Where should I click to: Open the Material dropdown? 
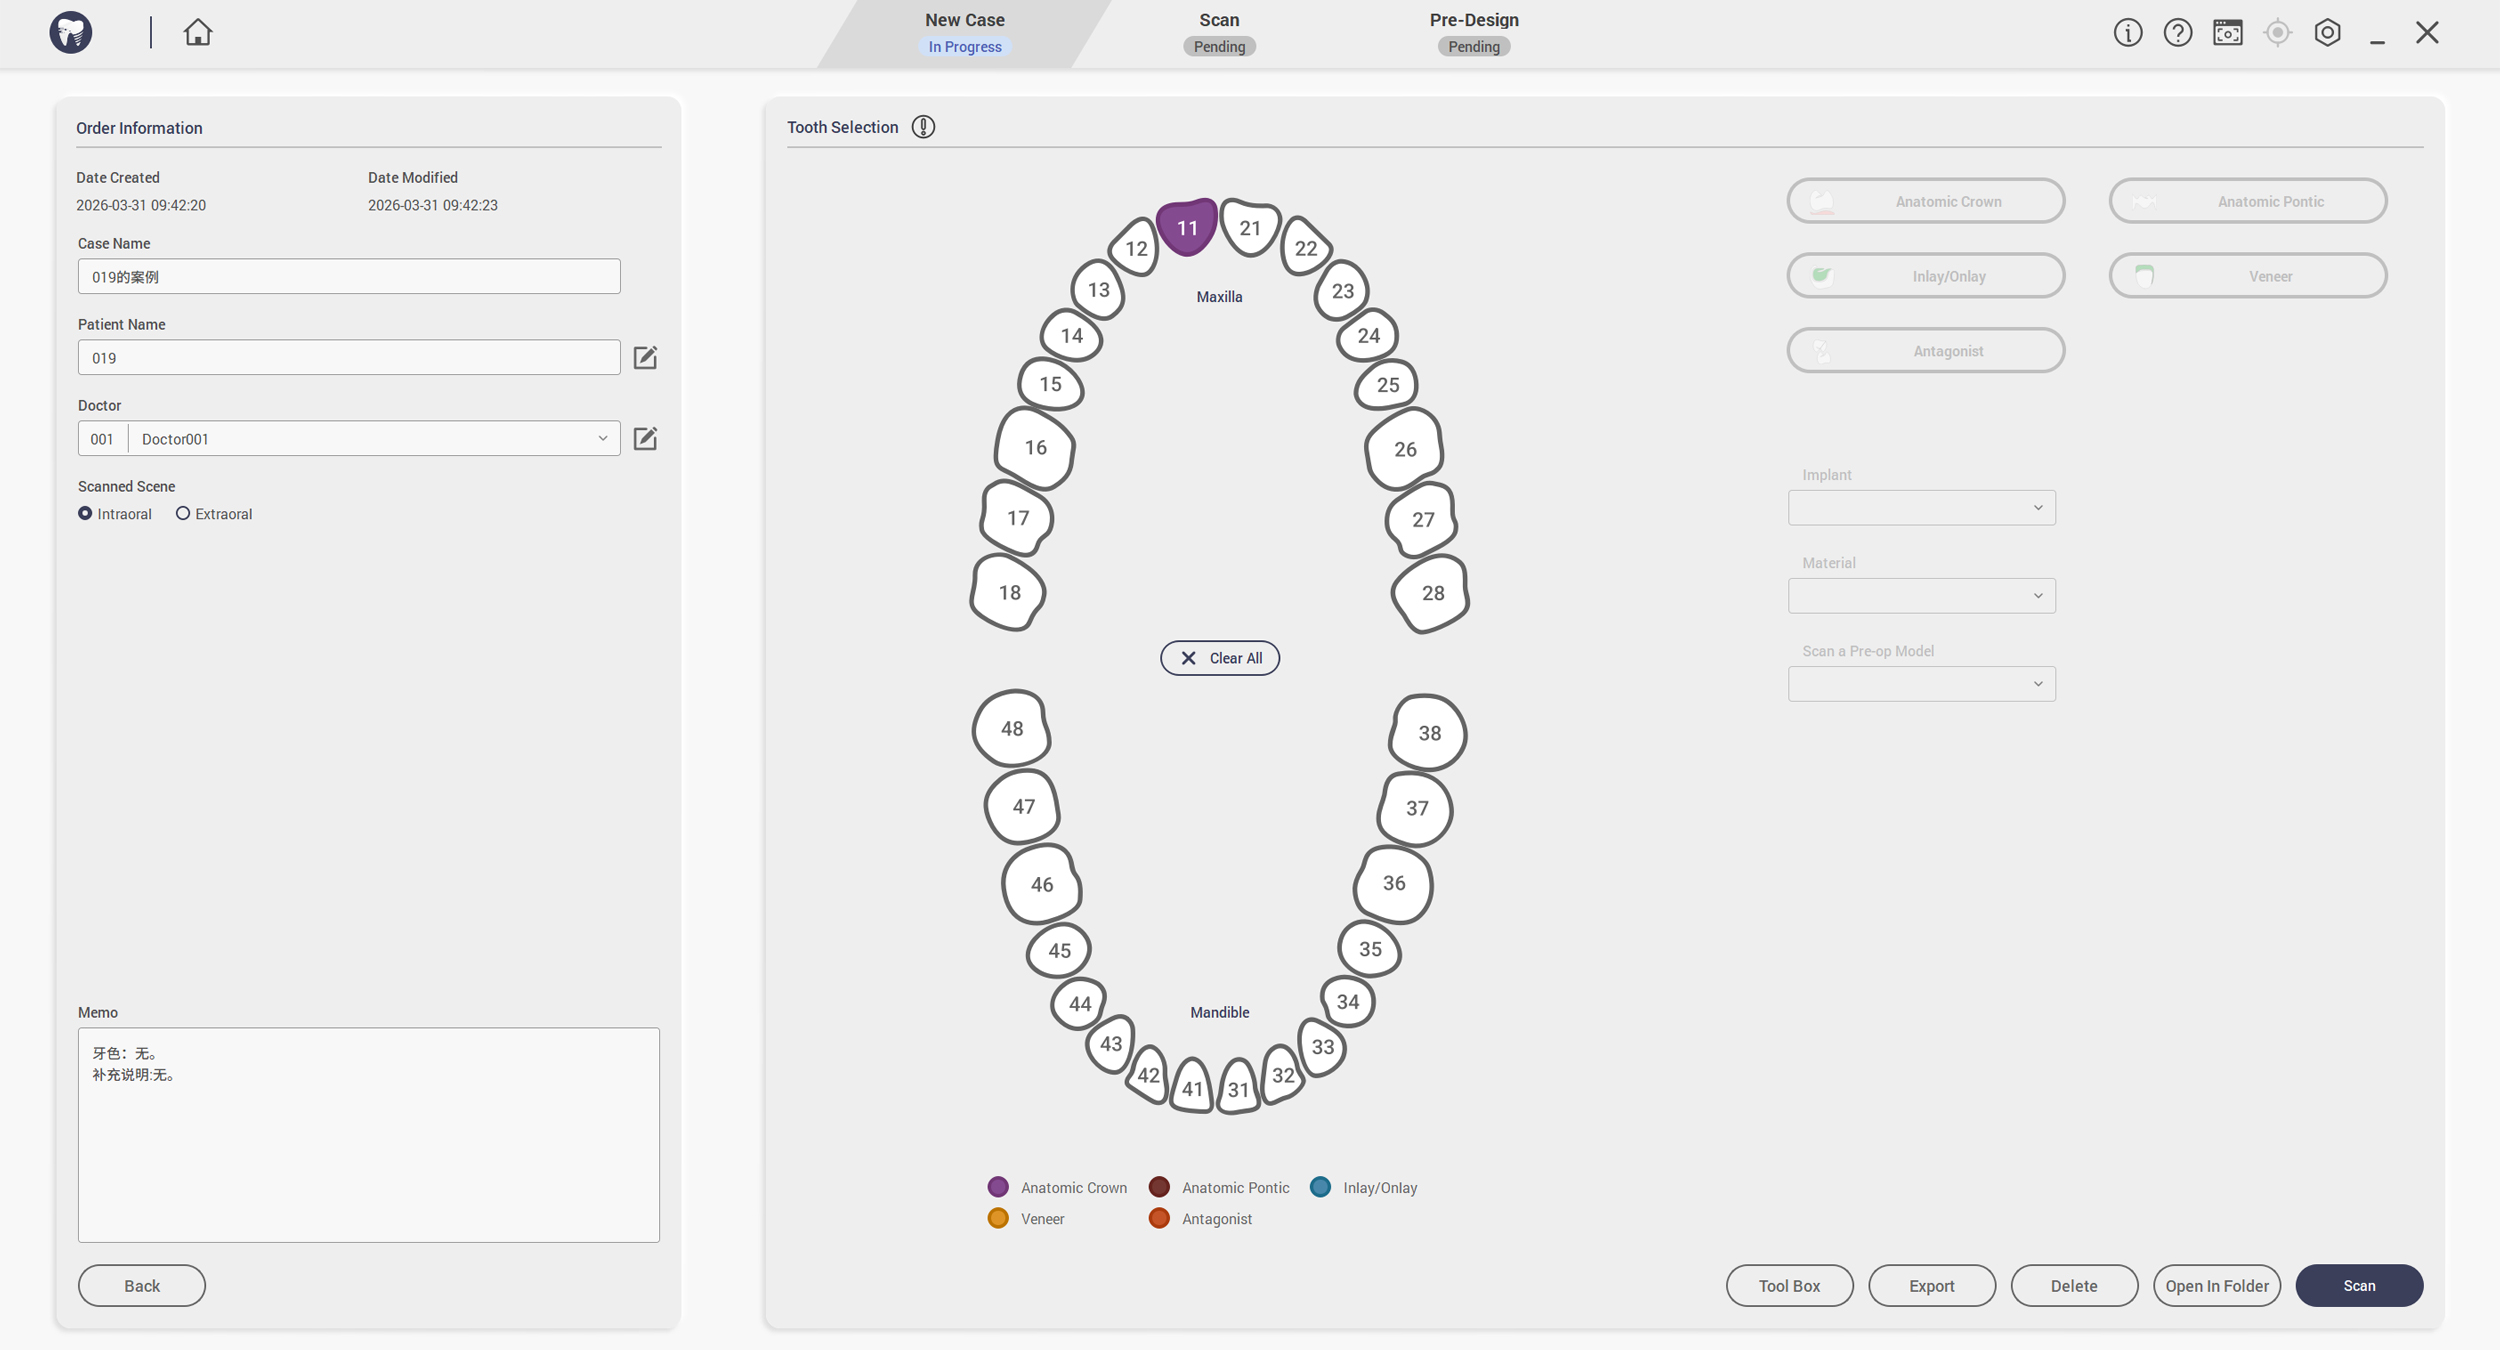coord(1921,595)
